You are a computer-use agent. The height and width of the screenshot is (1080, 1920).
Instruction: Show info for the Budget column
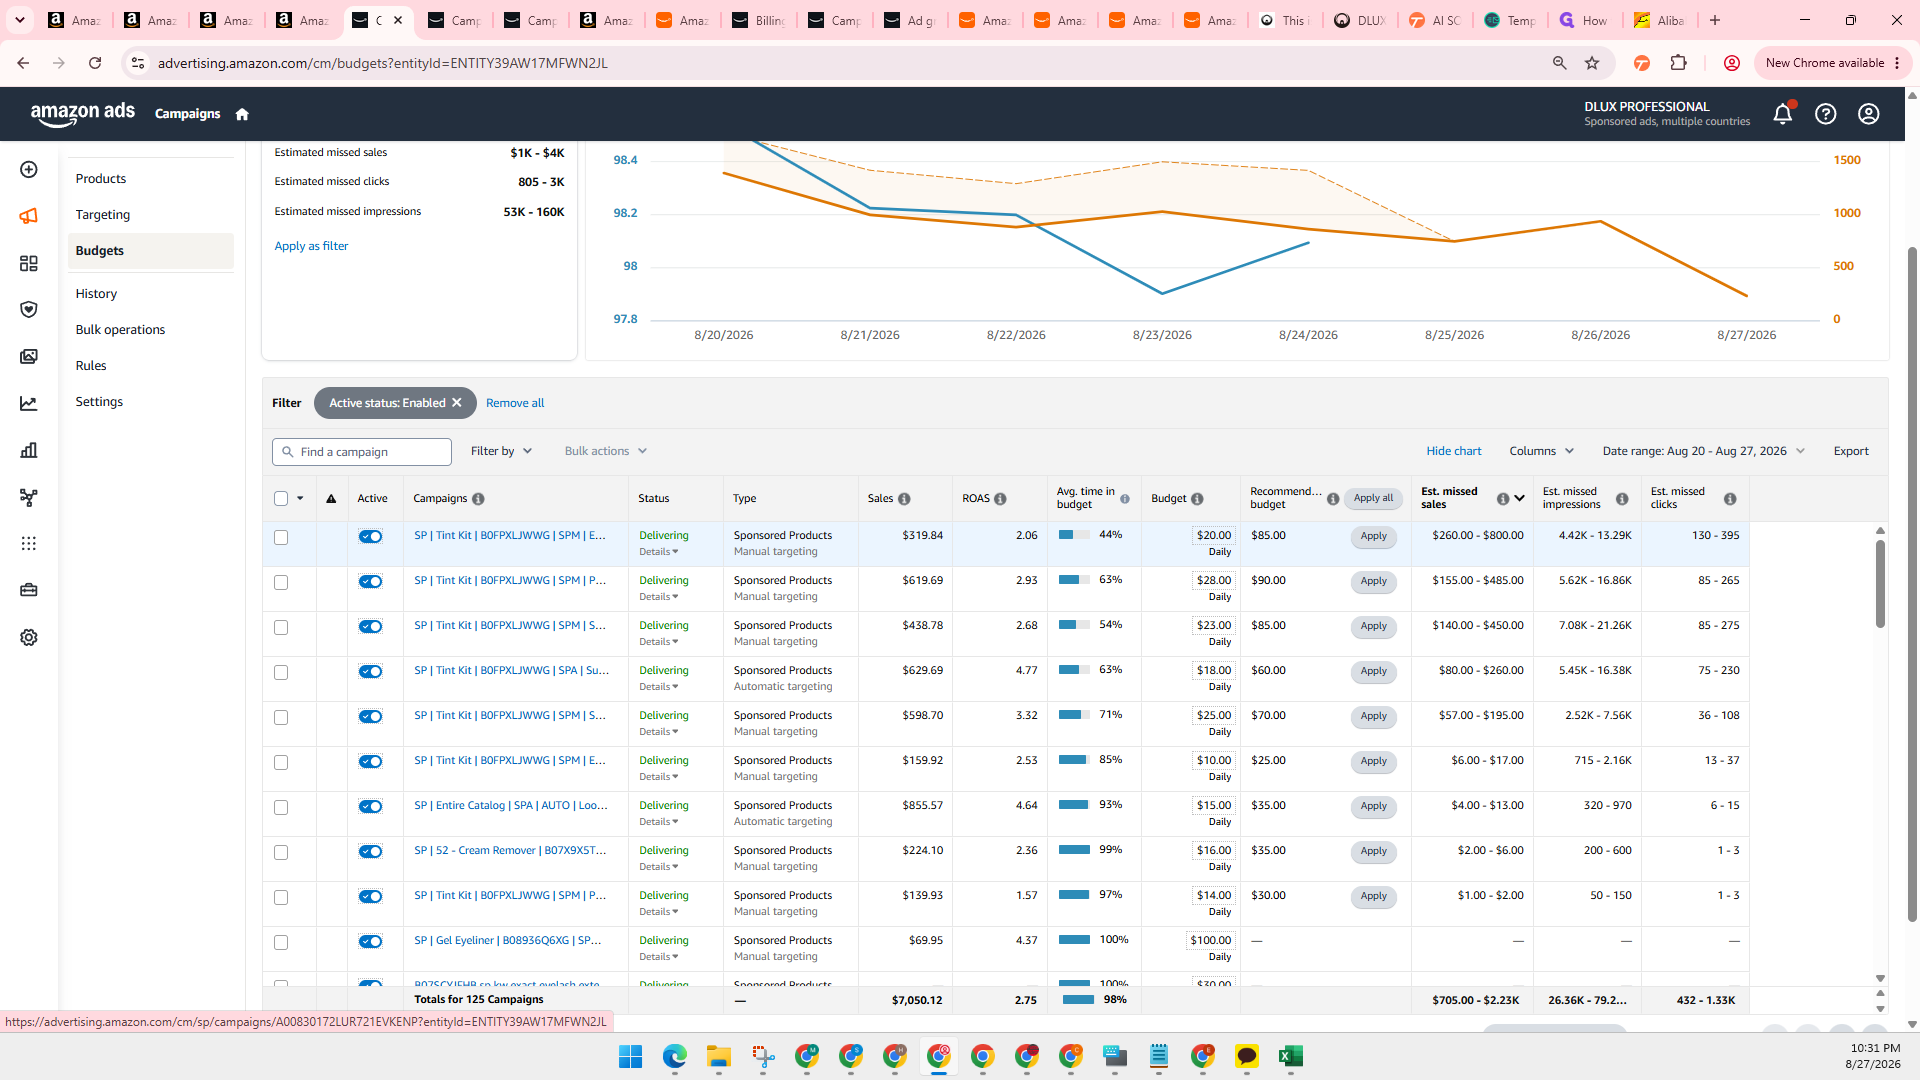pyautogui.click(x=1197, y=499)
